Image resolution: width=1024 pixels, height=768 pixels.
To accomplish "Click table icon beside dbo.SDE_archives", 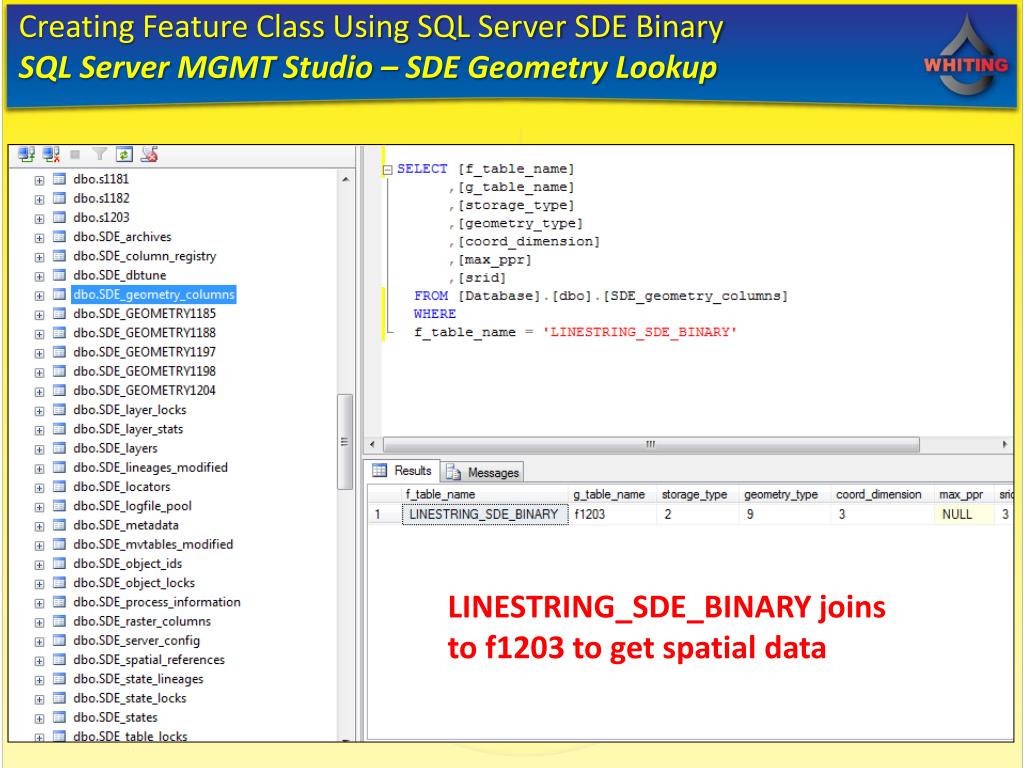I will [59, 236].
